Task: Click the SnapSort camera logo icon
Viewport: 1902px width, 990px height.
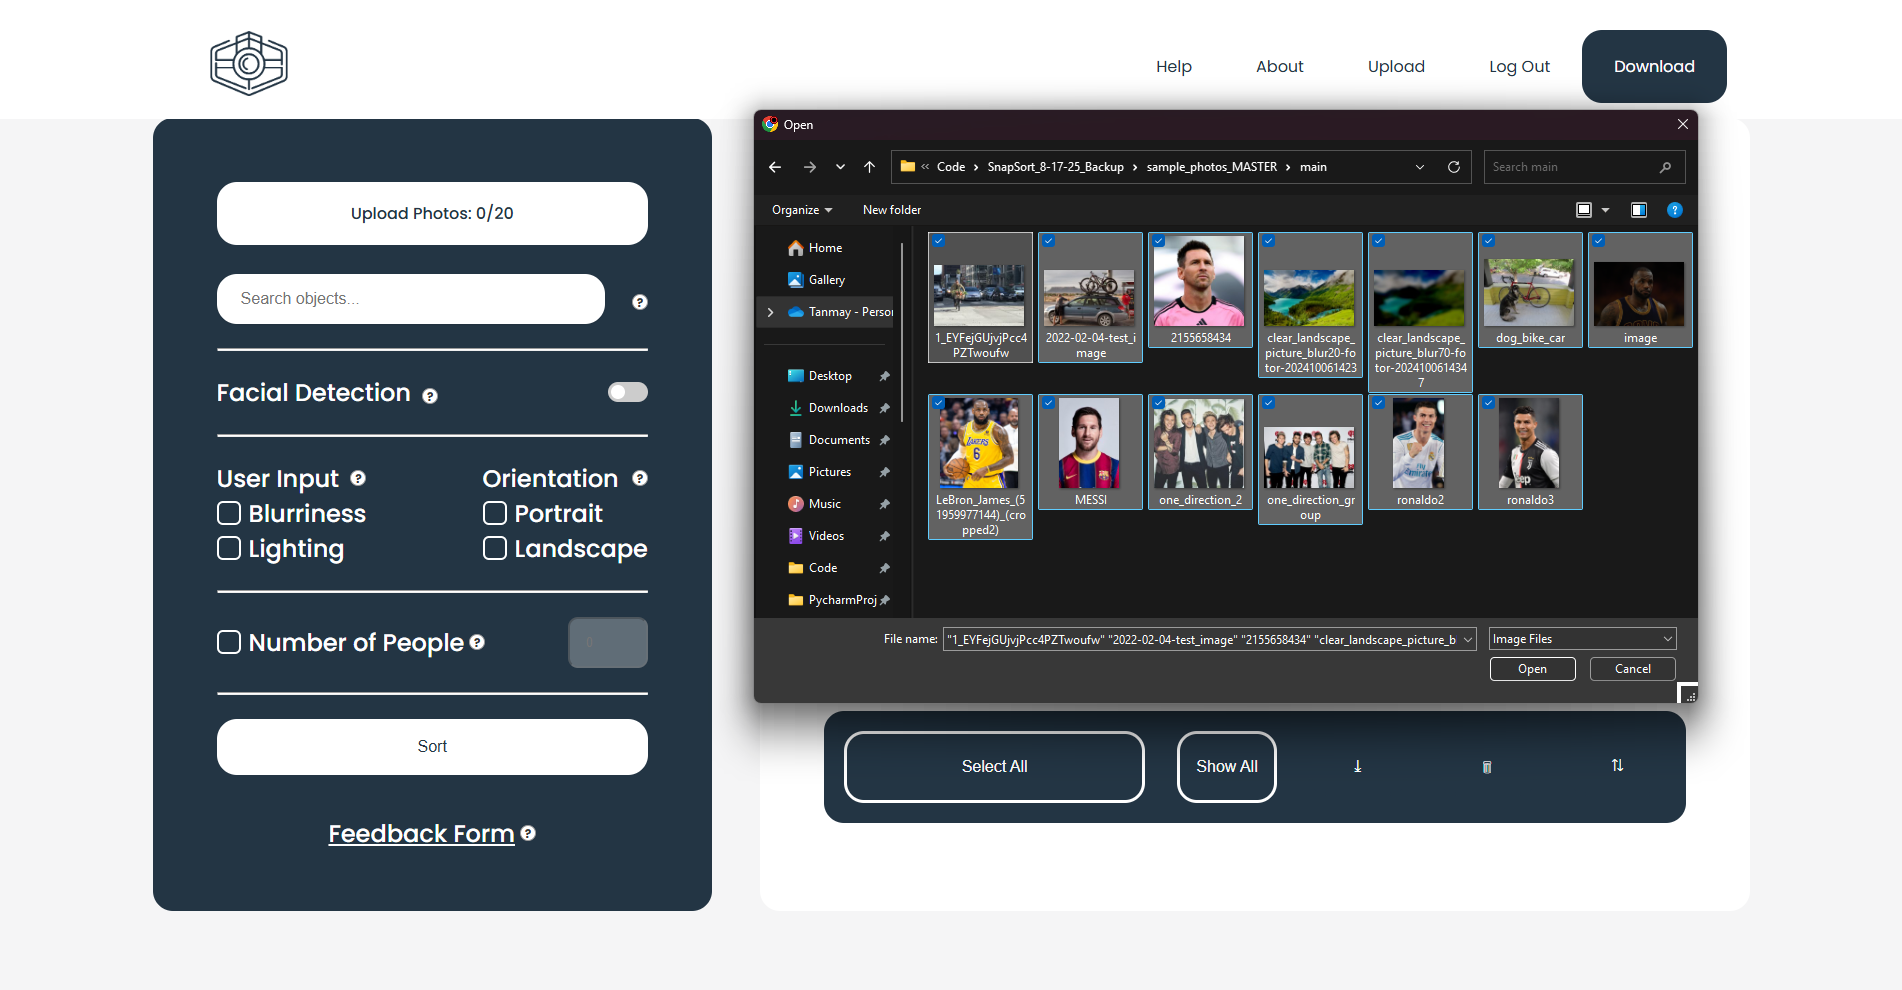Action: click(x=249, y=64)
